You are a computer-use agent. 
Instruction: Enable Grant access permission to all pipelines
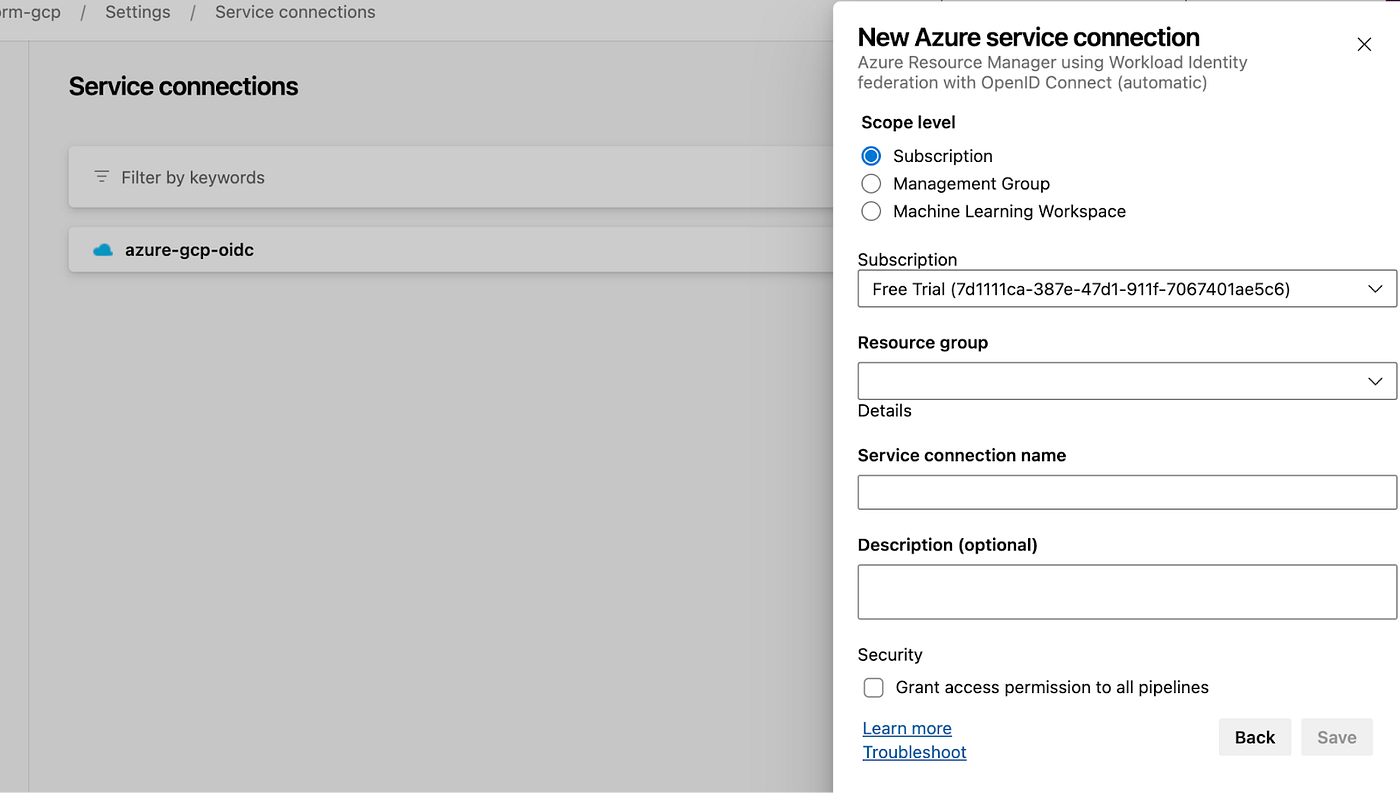click(874, 688)
